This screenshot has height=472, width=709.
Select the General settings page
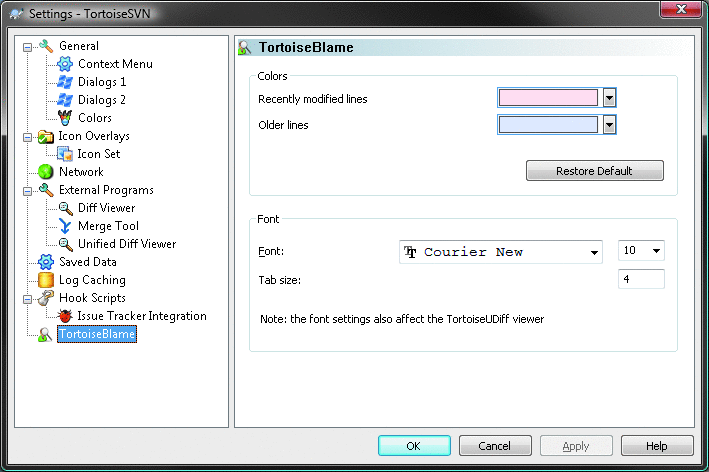point(79,46)
